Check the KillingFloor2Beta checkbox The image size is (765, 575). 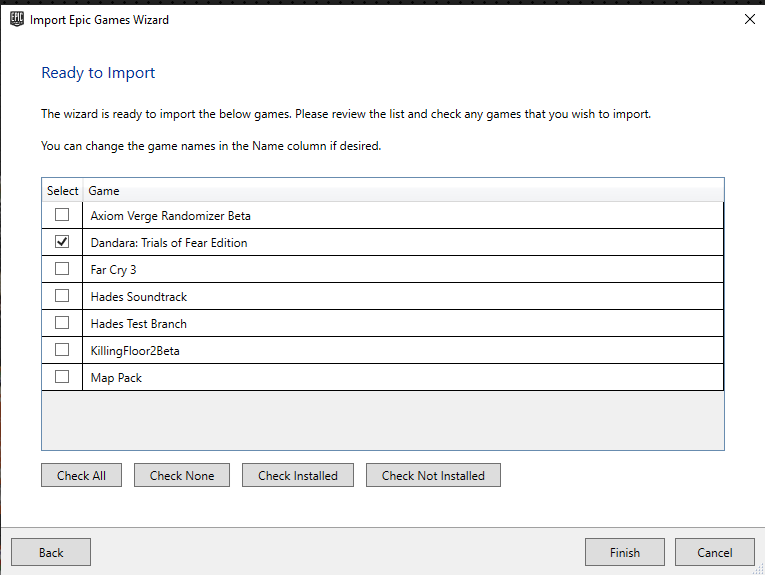point(62,350)
